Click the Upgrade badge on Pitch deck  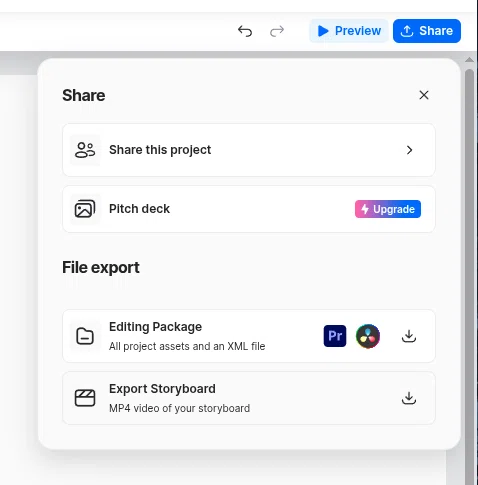pos(388,209)
